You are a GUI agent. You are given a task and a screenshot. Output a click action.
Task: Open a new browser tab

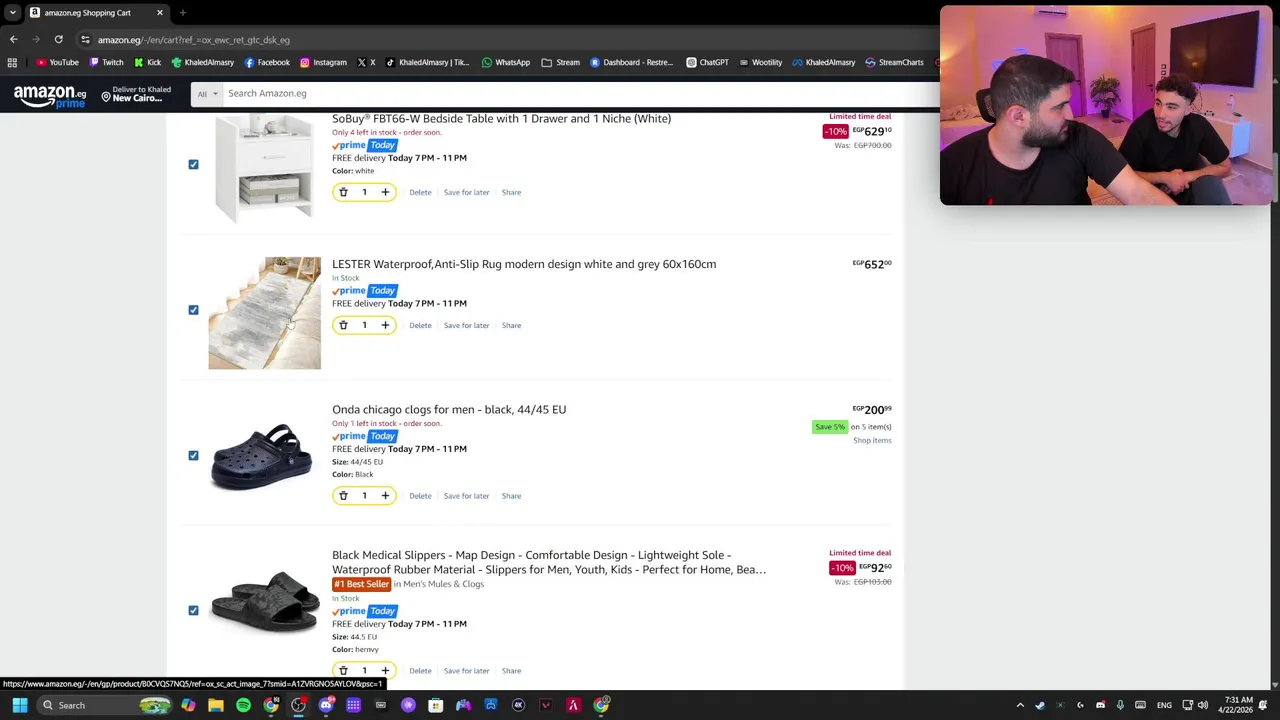[x=182, y=12]
